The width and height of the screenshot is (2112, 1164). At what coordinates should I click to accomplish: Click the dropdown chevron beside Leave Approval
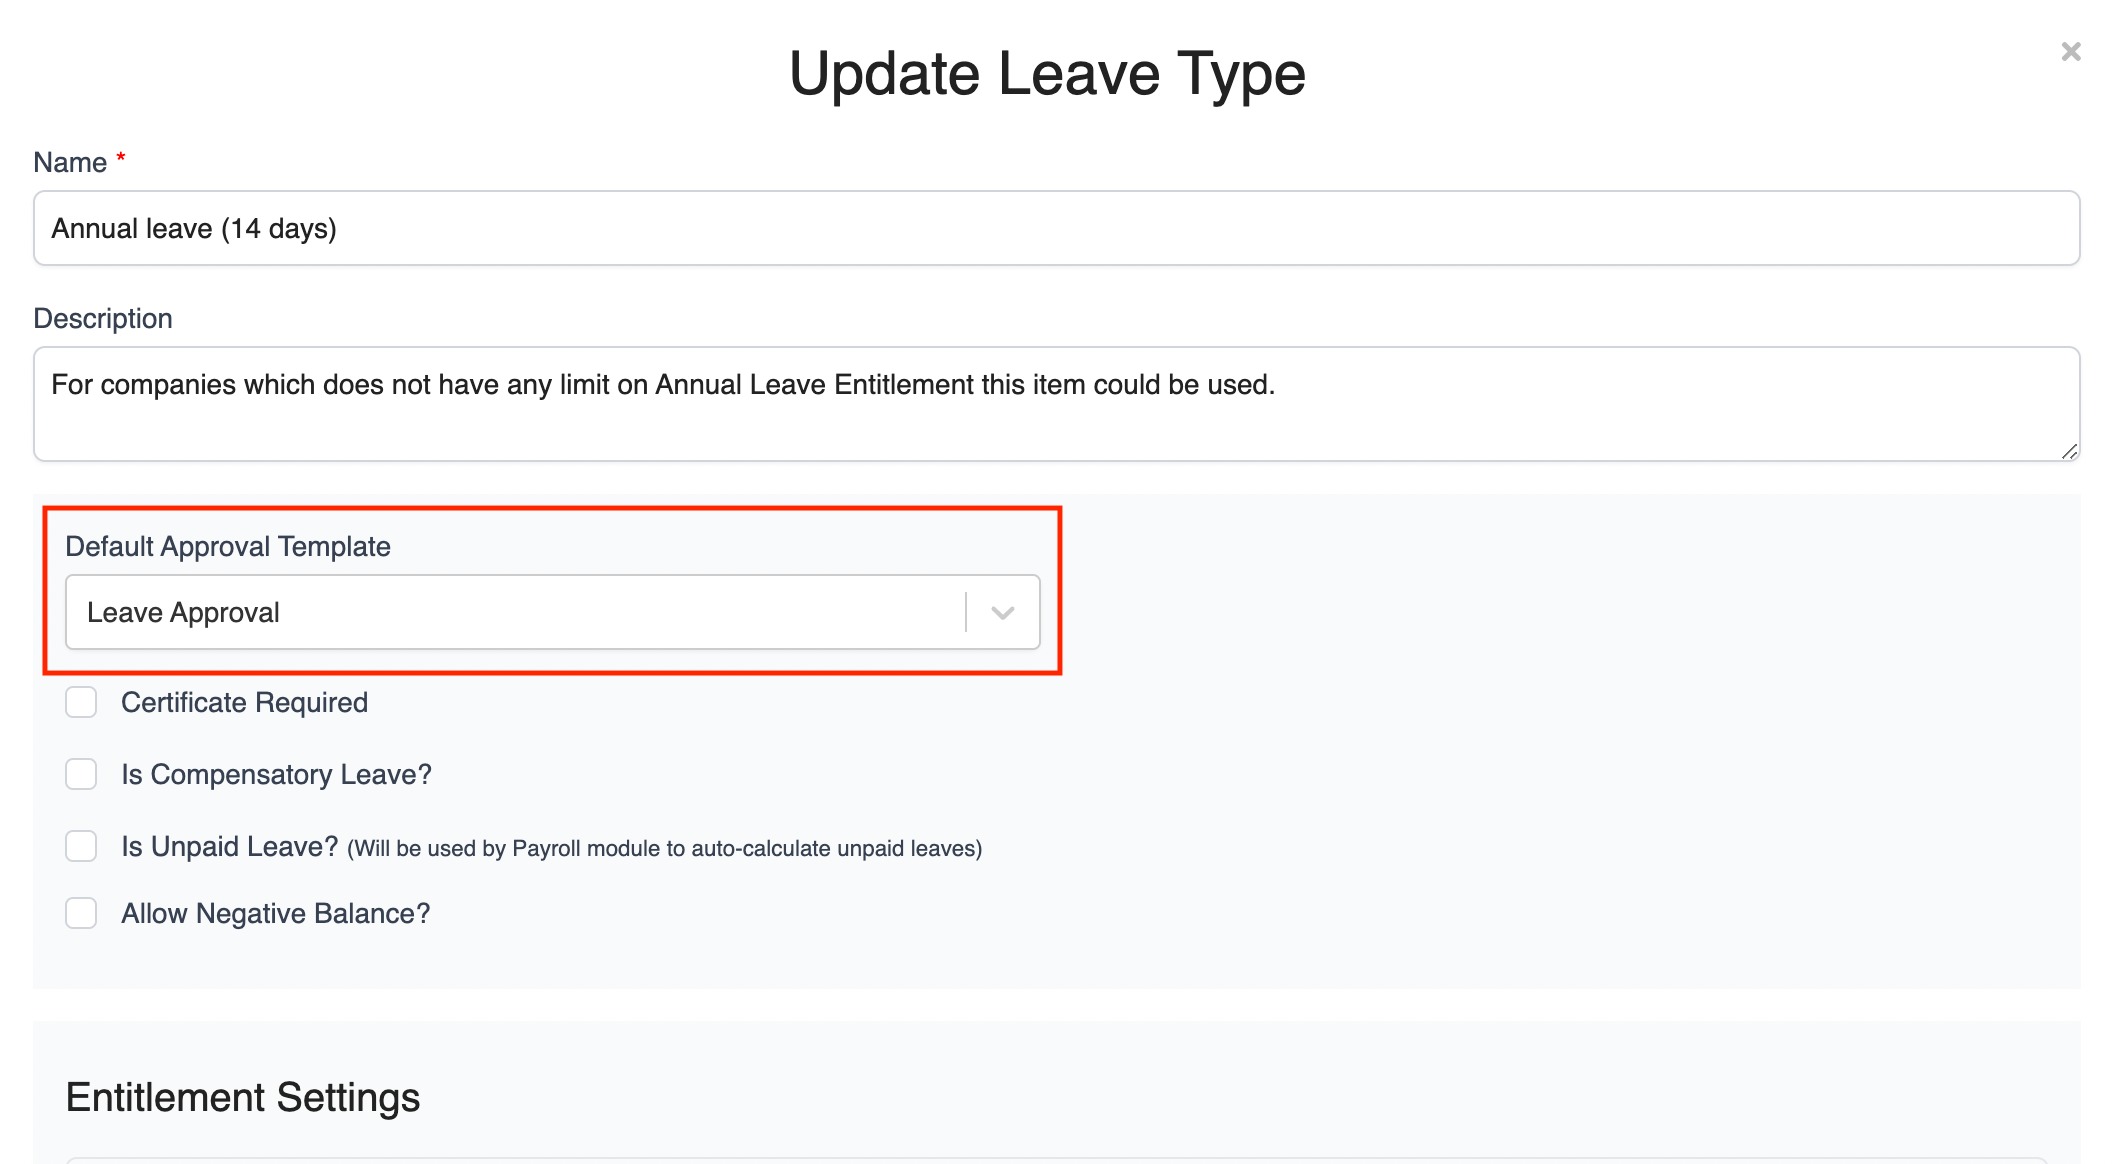[1002, 613]
